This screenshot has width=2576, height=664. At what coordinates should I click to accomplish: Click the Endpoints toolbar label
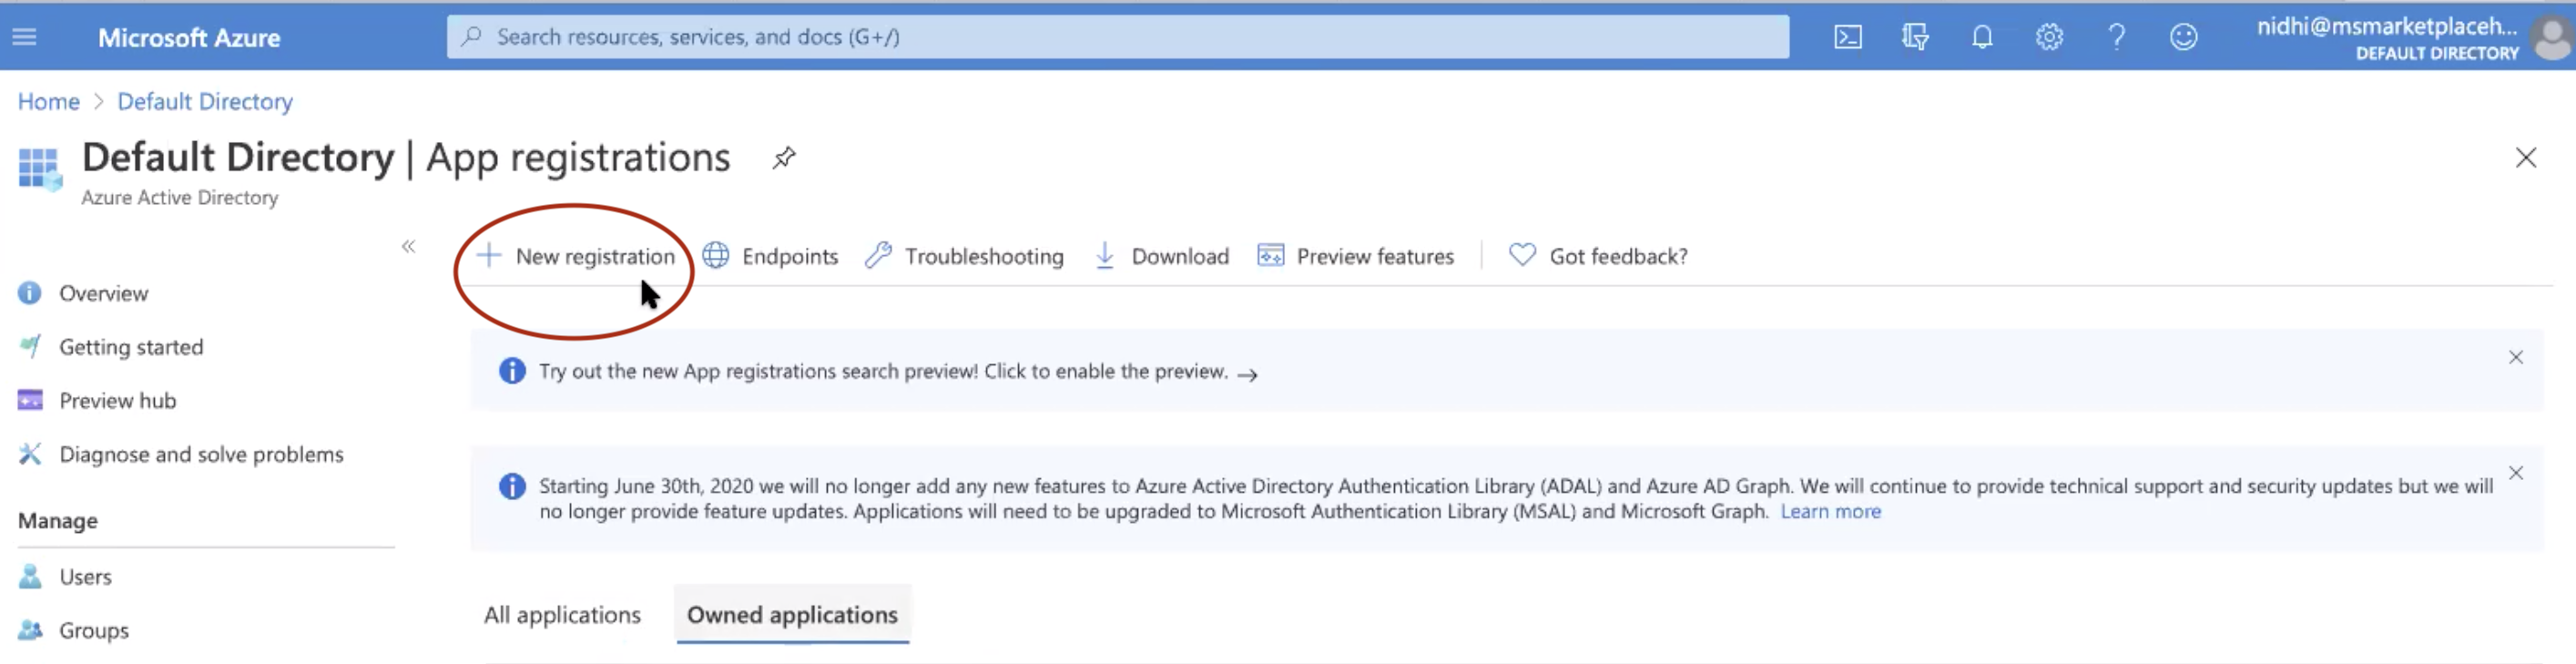click(789, 256)
